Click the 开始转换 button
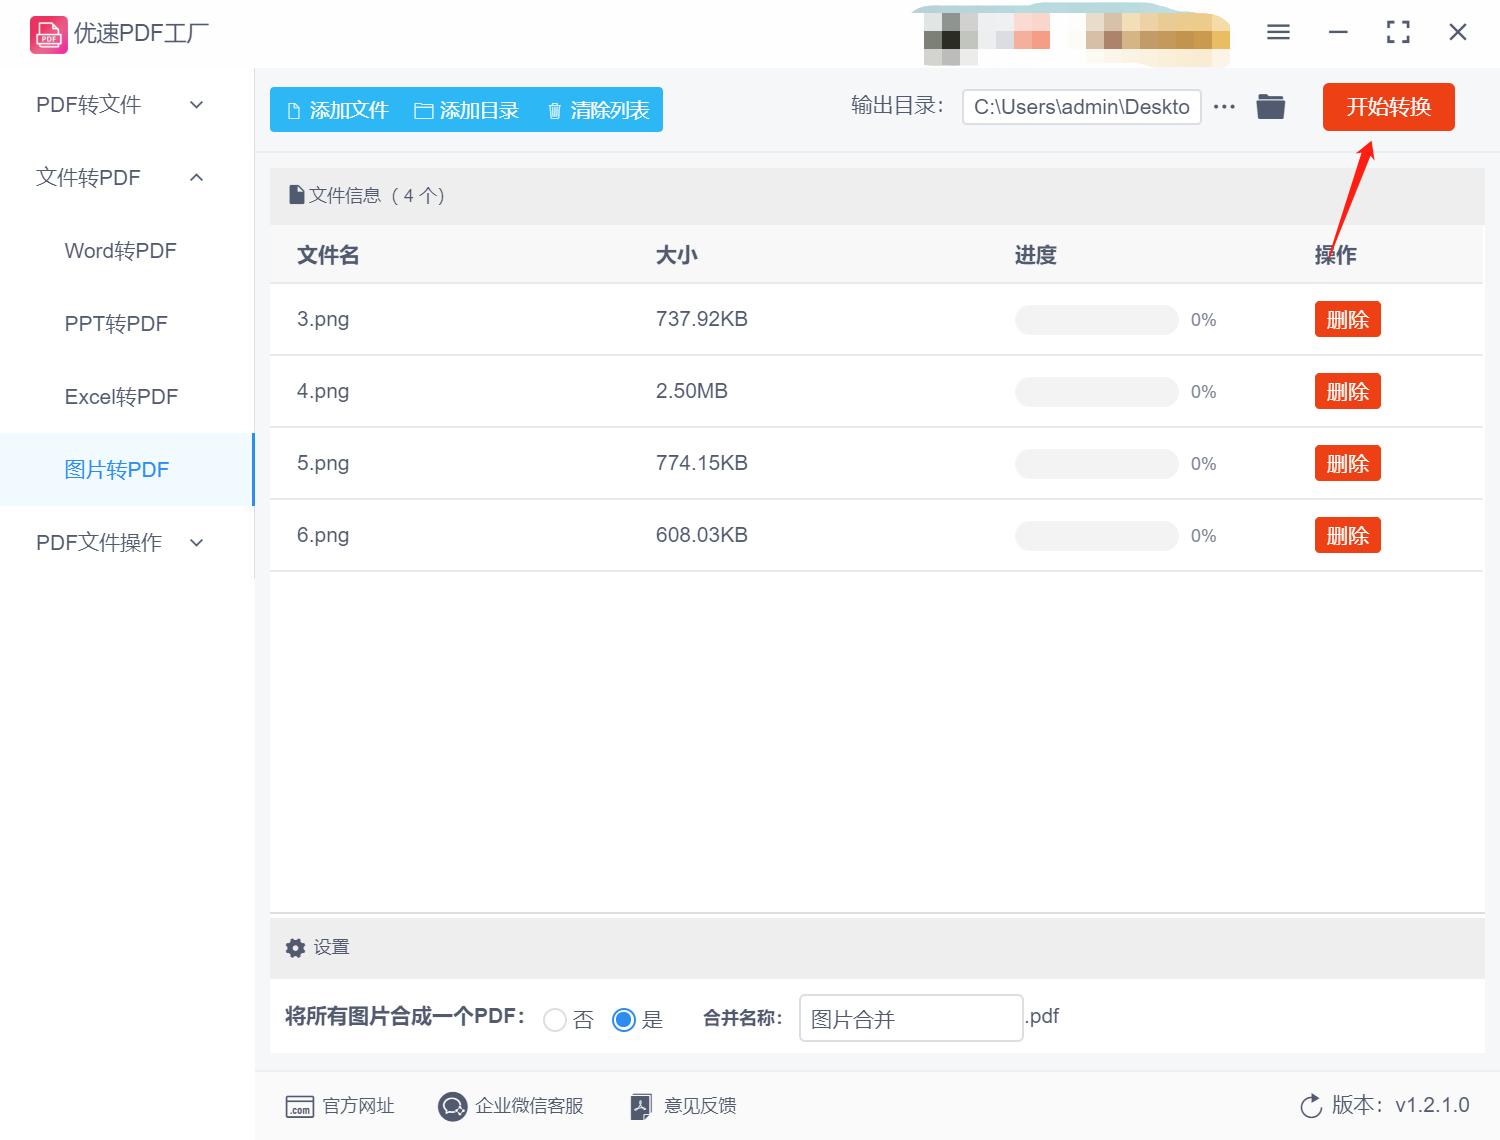Viewport: 1500px width, 1140px height. point(1388,107)
